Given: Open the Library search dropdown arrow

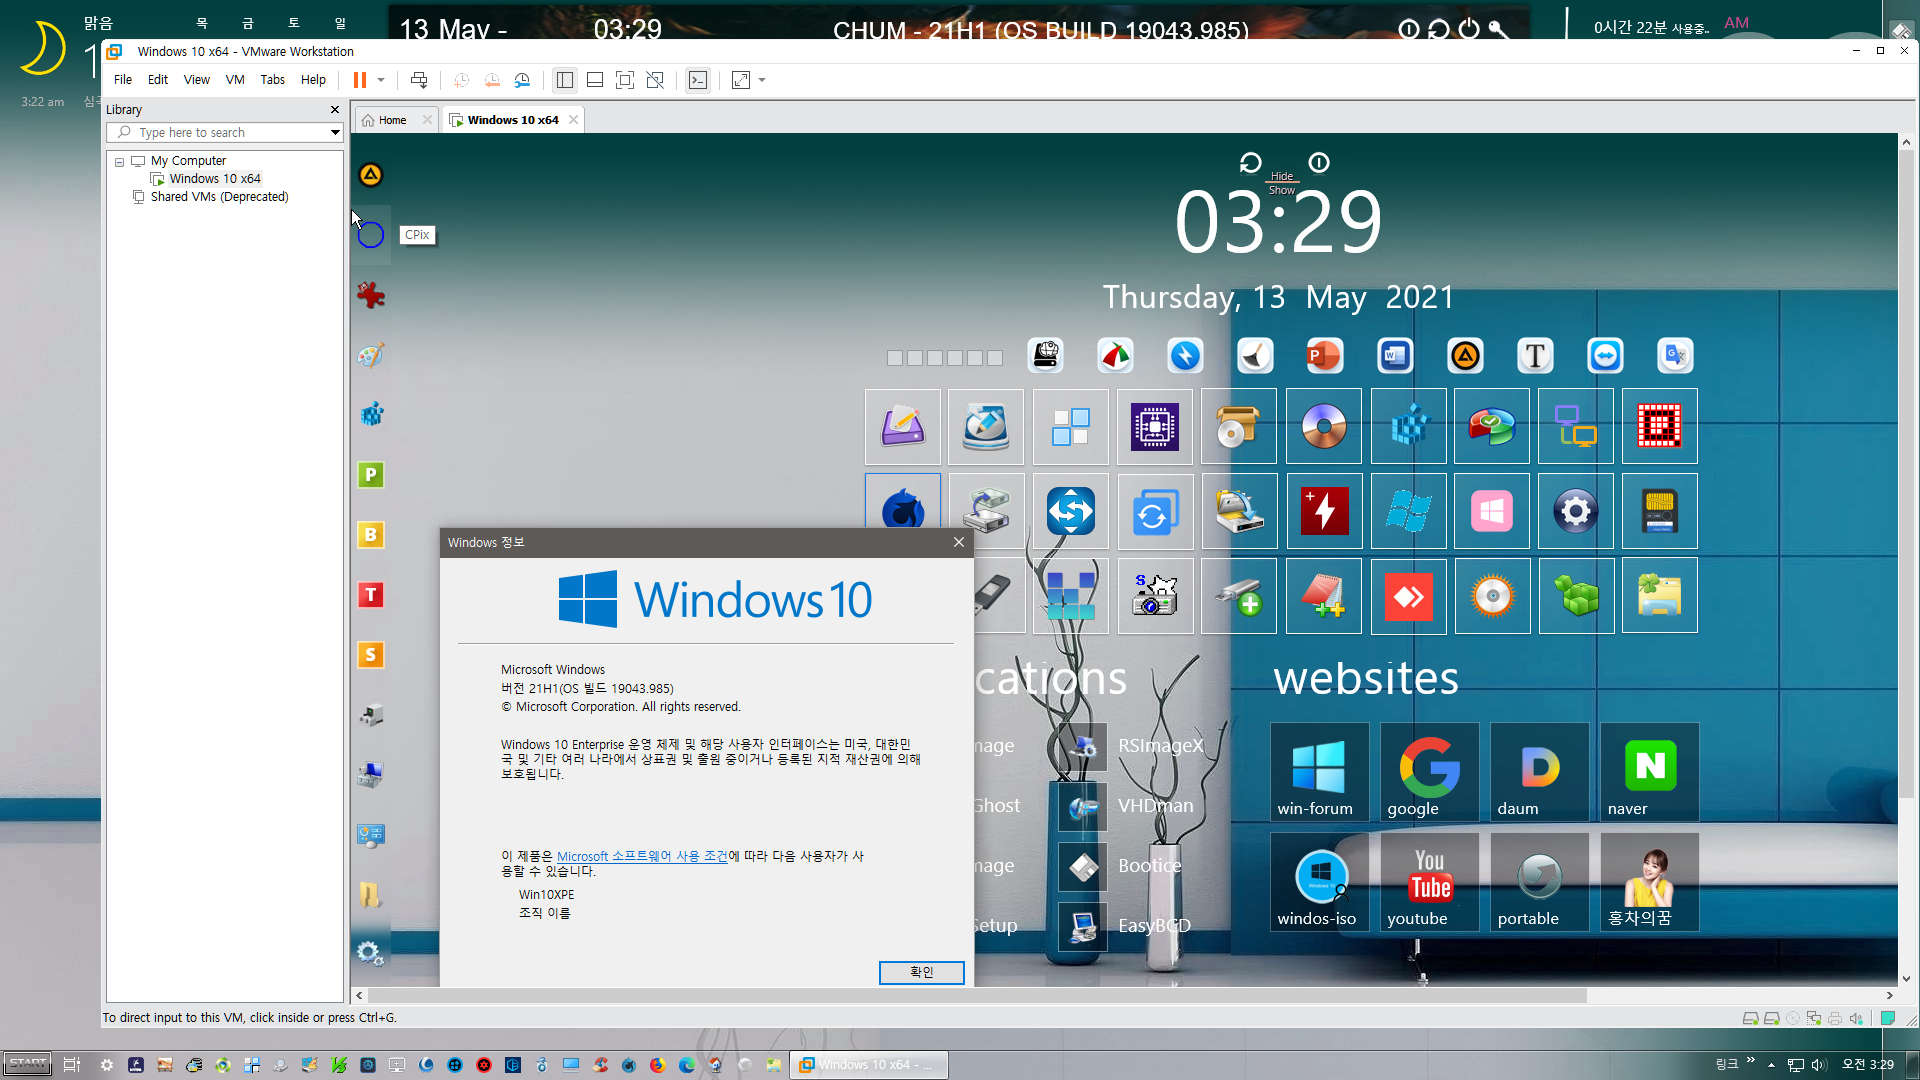Looking at the screenshot, I should [335, 132].
